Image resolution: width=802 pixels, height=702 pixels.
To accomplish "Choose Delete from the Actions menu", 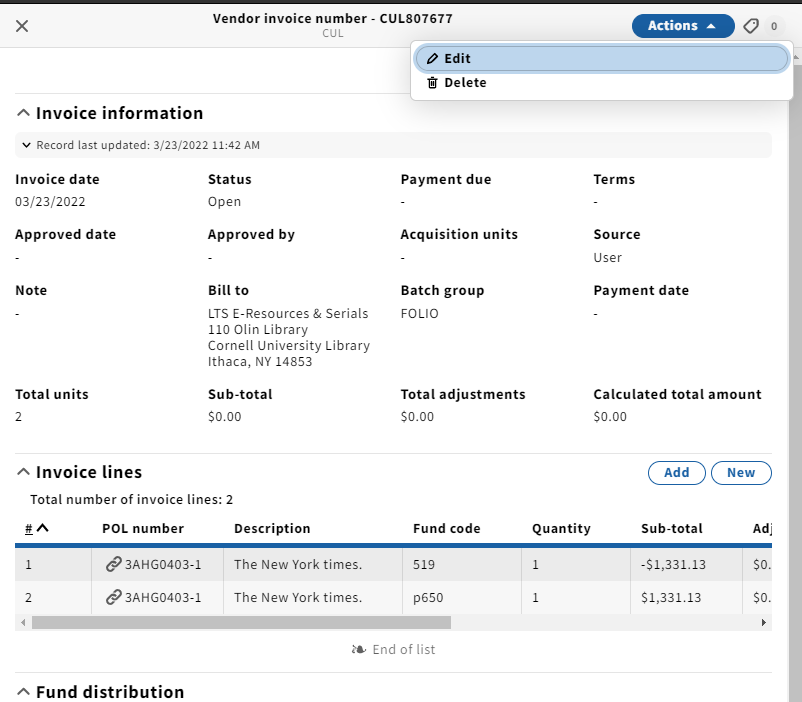I will pyautogui.click(x=602, y=82).
